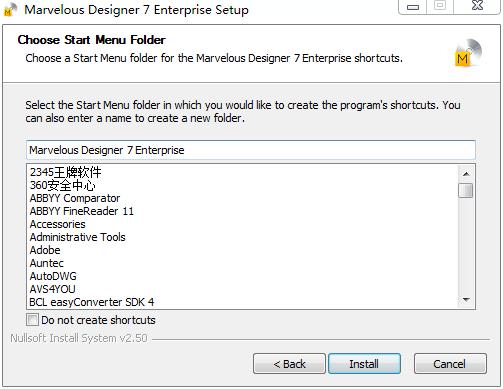Click the Start Menu folder name field
Screen dimensions: 503x389
[251, 150]
